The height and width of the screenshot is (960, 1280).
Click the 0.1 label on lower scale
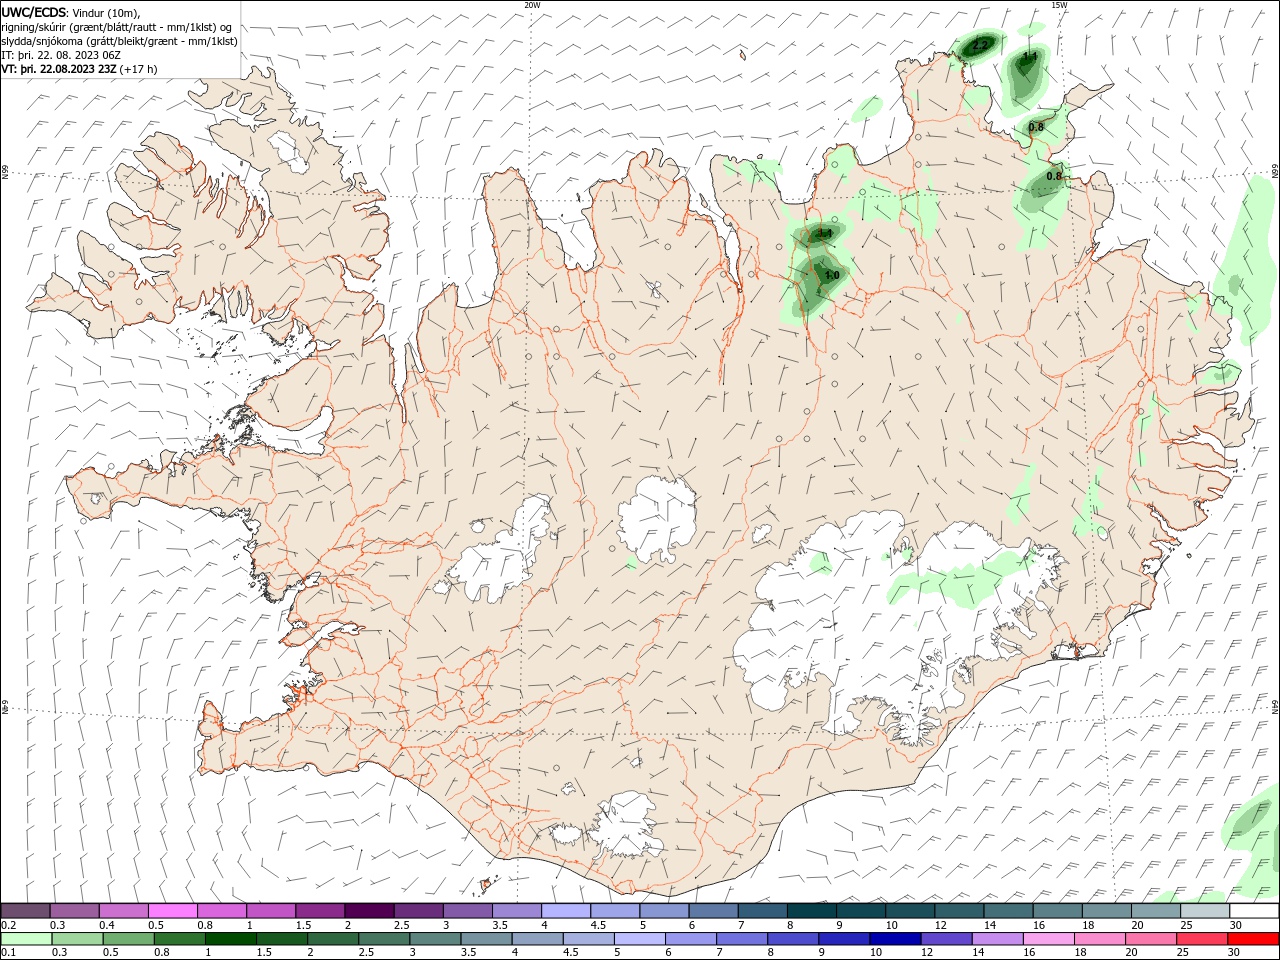9,953
